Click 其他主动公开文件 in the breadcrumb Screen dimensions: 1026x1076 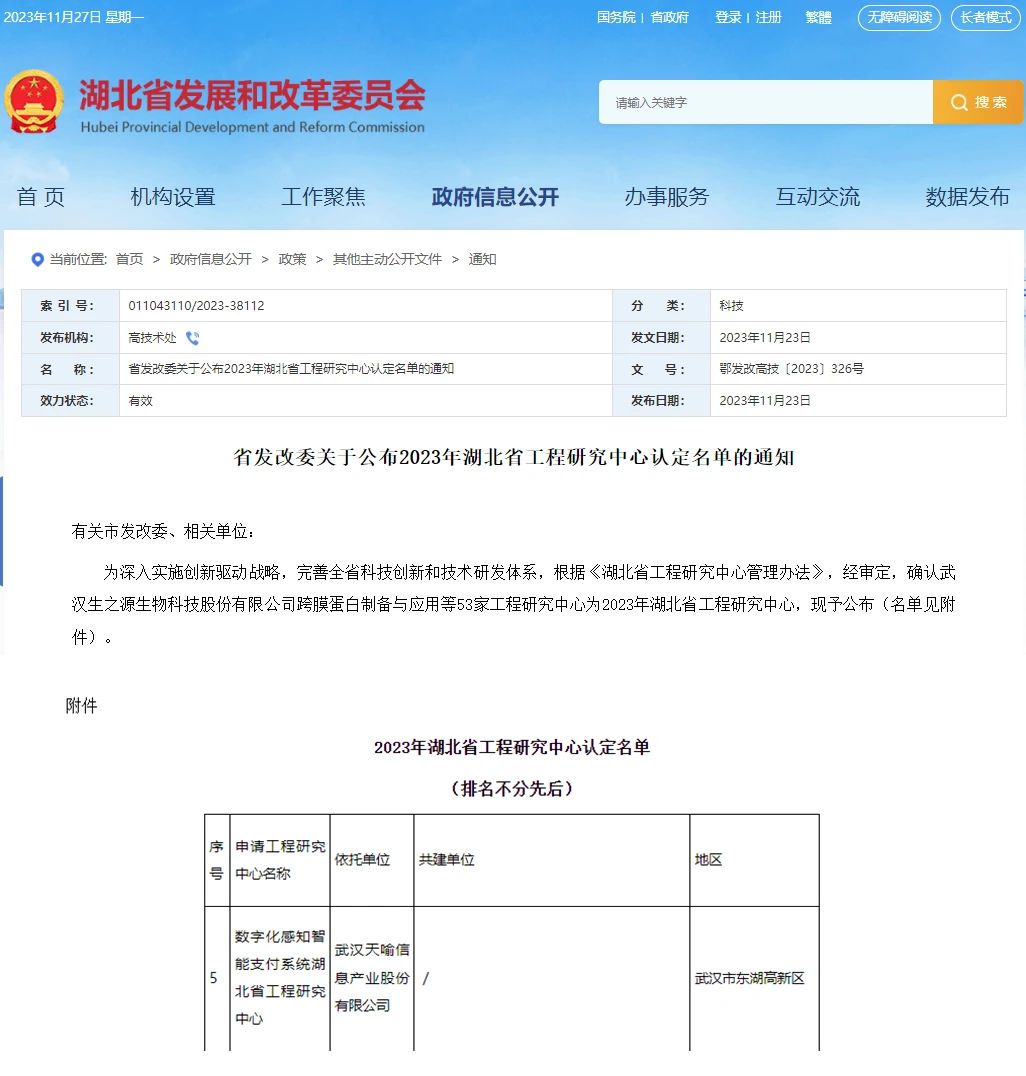(387, 259)
